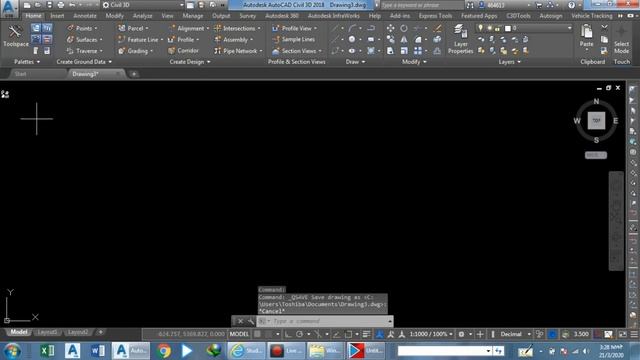
Task: Open the AutoCAD application menu button
Action: [x=9, y=8]
